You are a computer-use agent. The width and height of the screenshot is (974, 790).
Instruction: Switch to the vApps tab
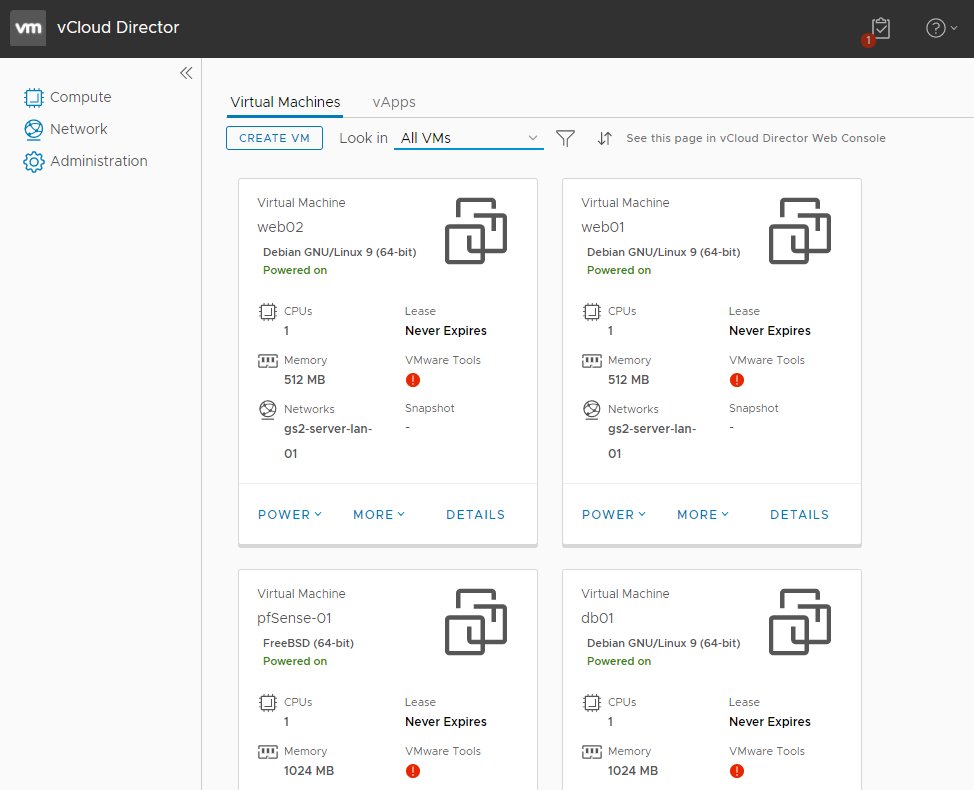click(394, 102)
